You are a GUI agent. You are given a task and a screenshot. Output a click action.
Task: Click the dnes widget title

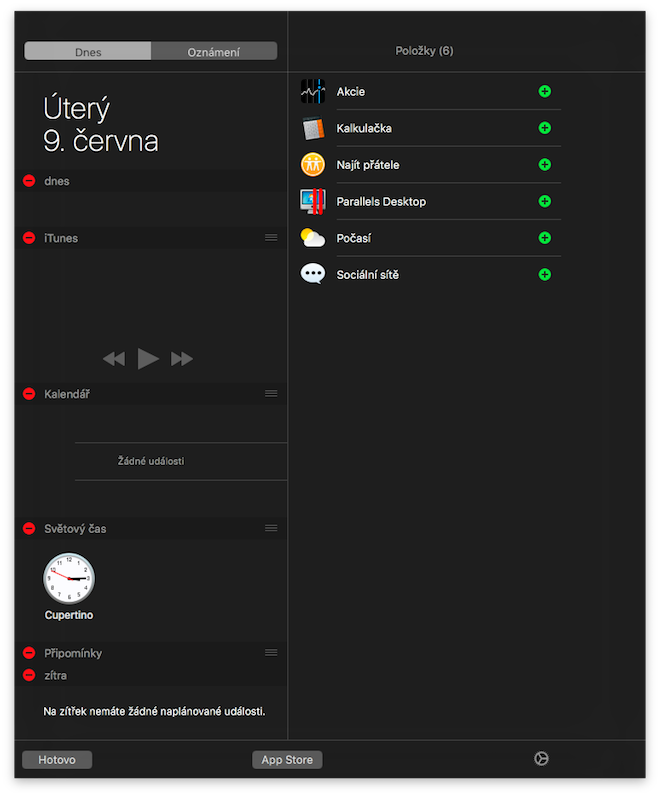57,181
